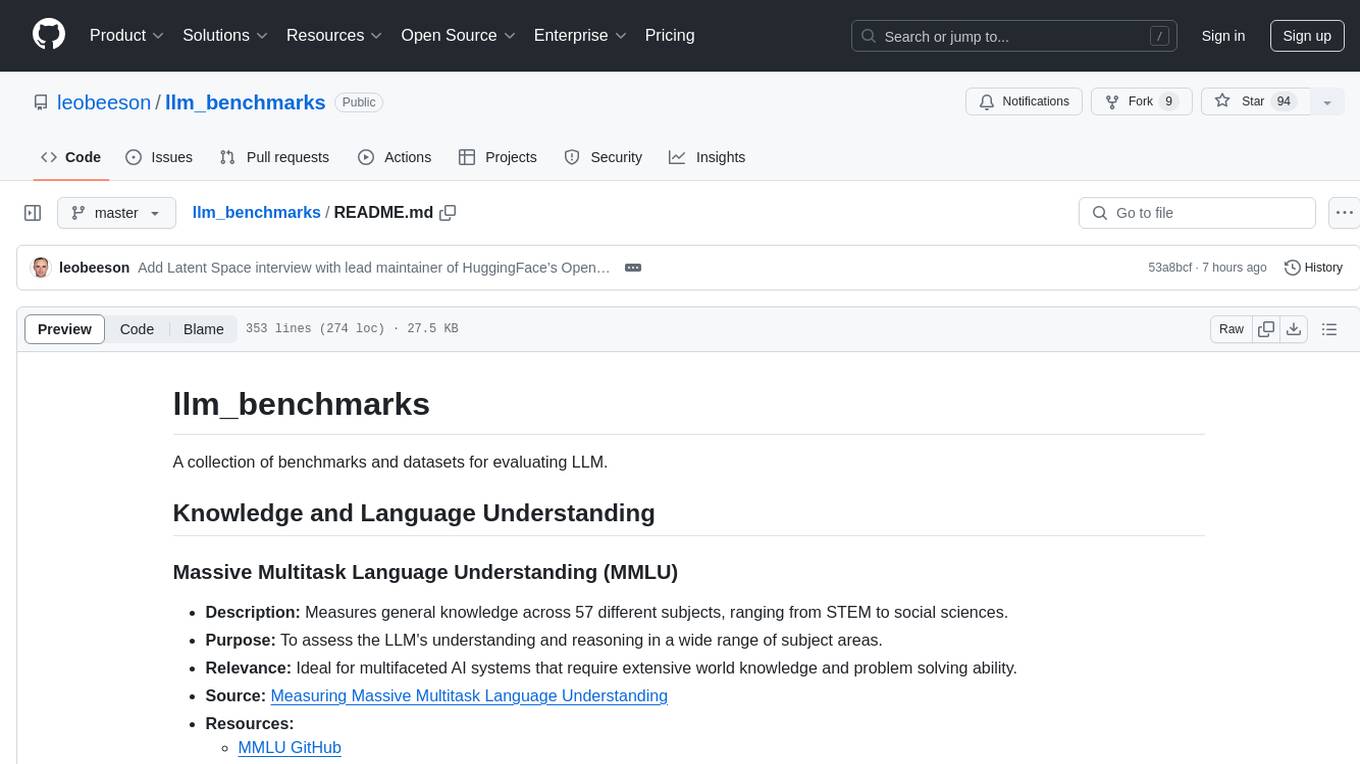
Task: Click the repository icon beside leobeeson
Action: click(40, 102)
